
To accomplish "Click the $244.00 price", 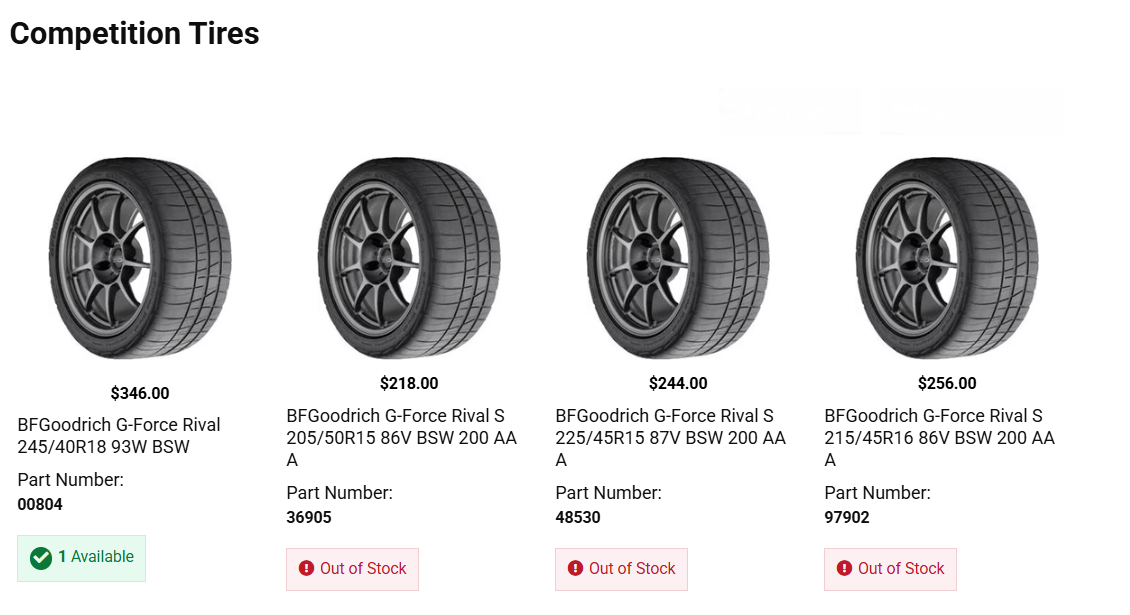I will [678, 383].
